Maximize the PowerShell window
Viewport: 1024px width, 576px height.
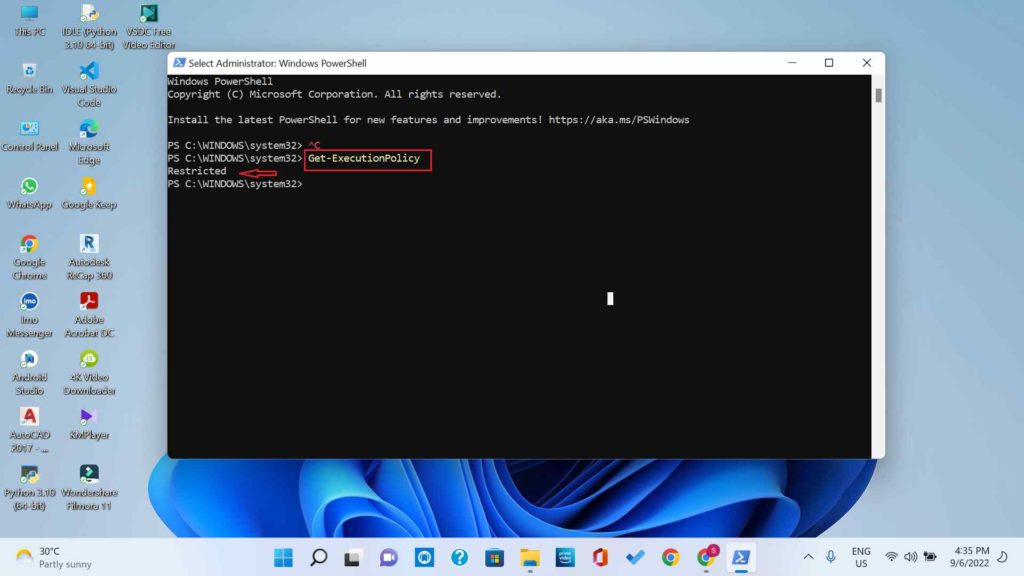(x=829, y=63)
